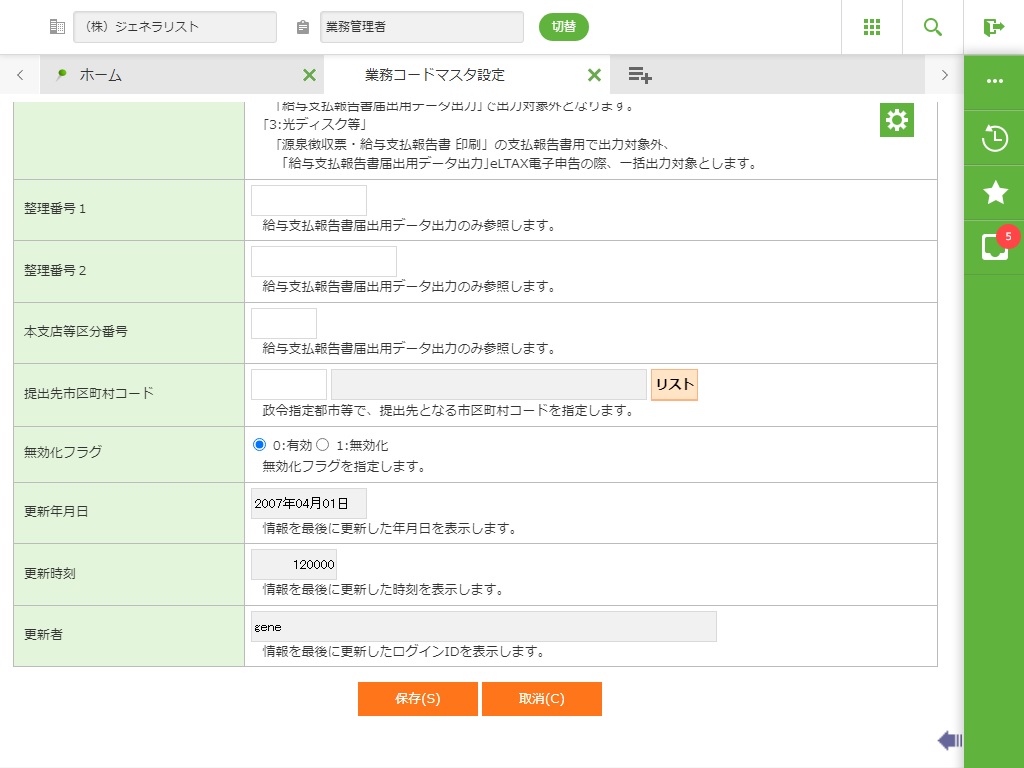Close the 業務コードマスタ設定 tab
Screen dimensions: 1024x768
pos(594,75)
